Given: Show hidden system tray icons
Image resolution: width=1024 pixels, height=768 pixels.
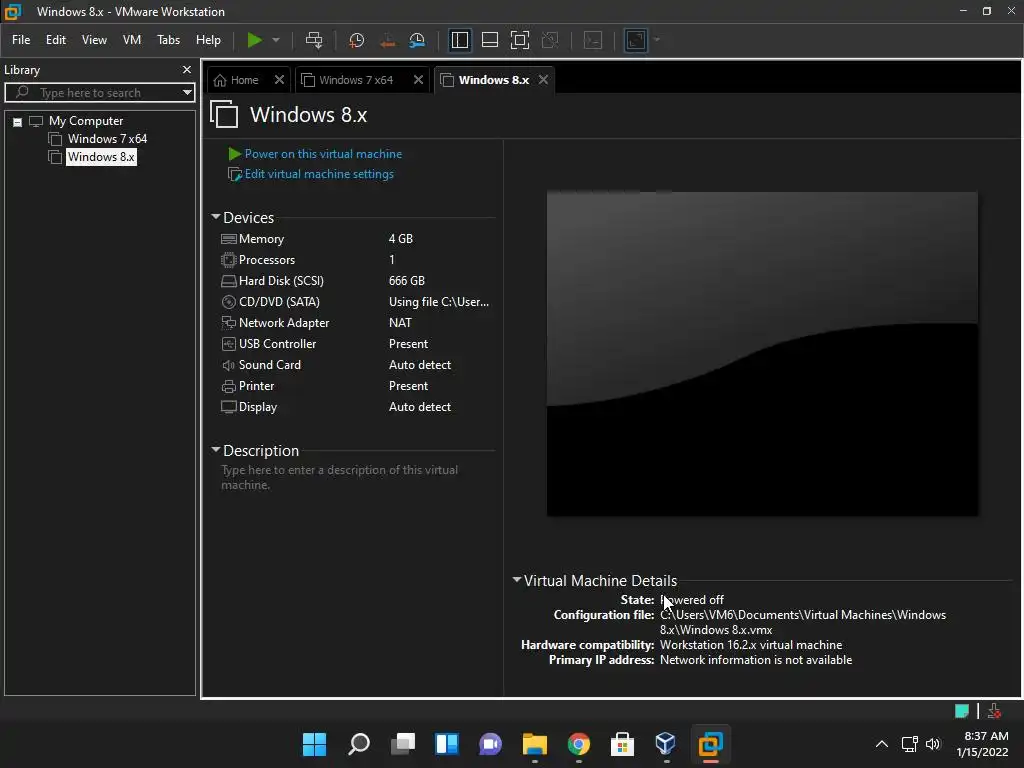Looking at the screenshot, I should click(x=882, y=744).
